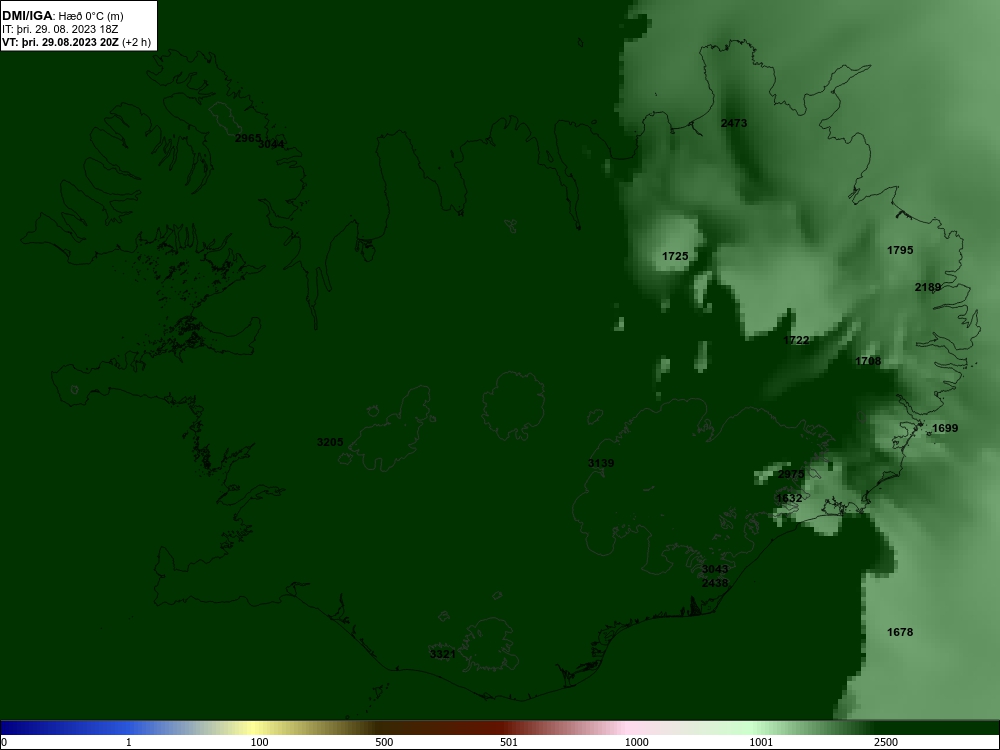Click the legend tick label 100
Image resolution: width=1000 pixels, height=750 pixels.
260,742
